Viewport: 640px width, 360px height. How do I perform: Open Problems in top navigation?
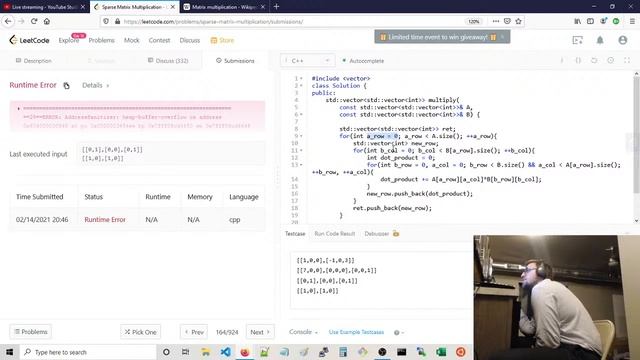coord(101,40)
